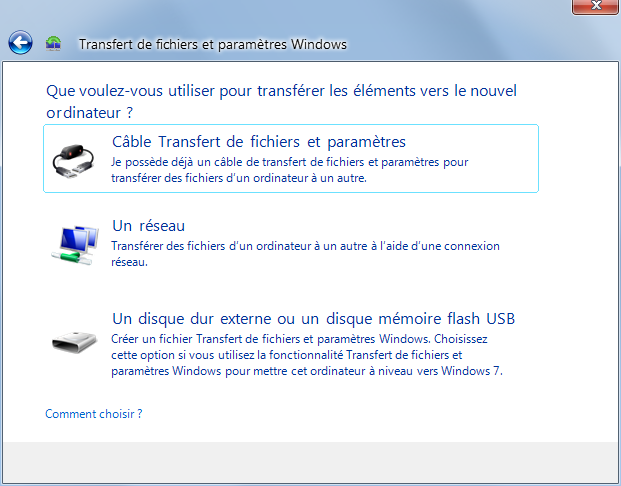The height and width of the screenshot is (486, 621).
Task: Click the 'Je possède déjà un câble' description
Action: (x=290, y=170)
